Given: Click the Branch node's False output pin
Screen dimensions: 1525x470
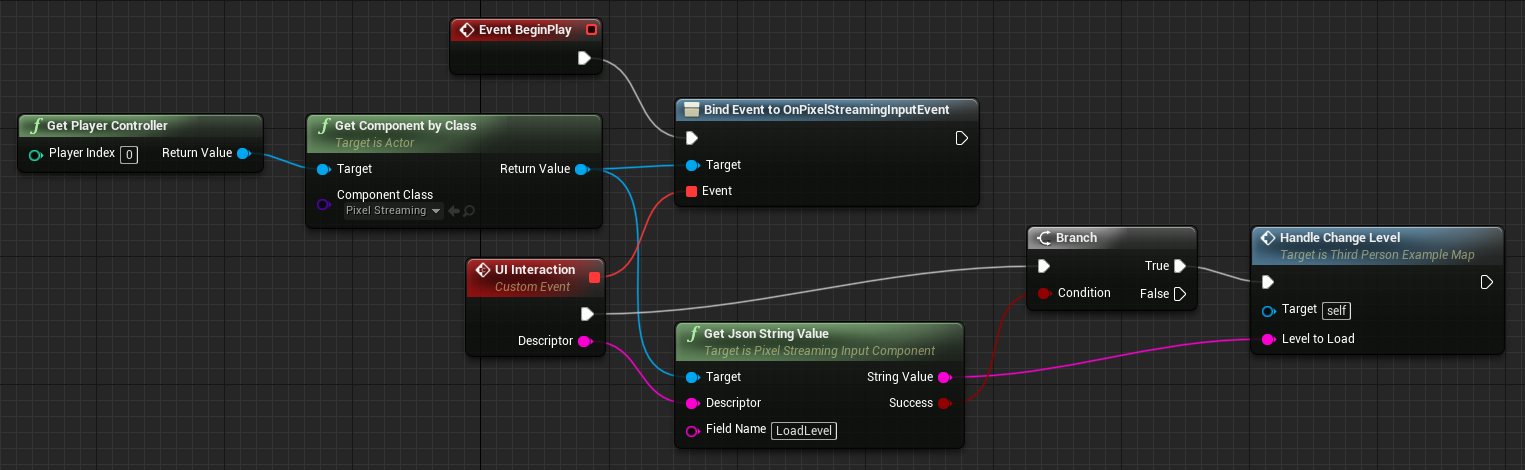Looking at the screenshot, I should click(x=1179, y=294).
